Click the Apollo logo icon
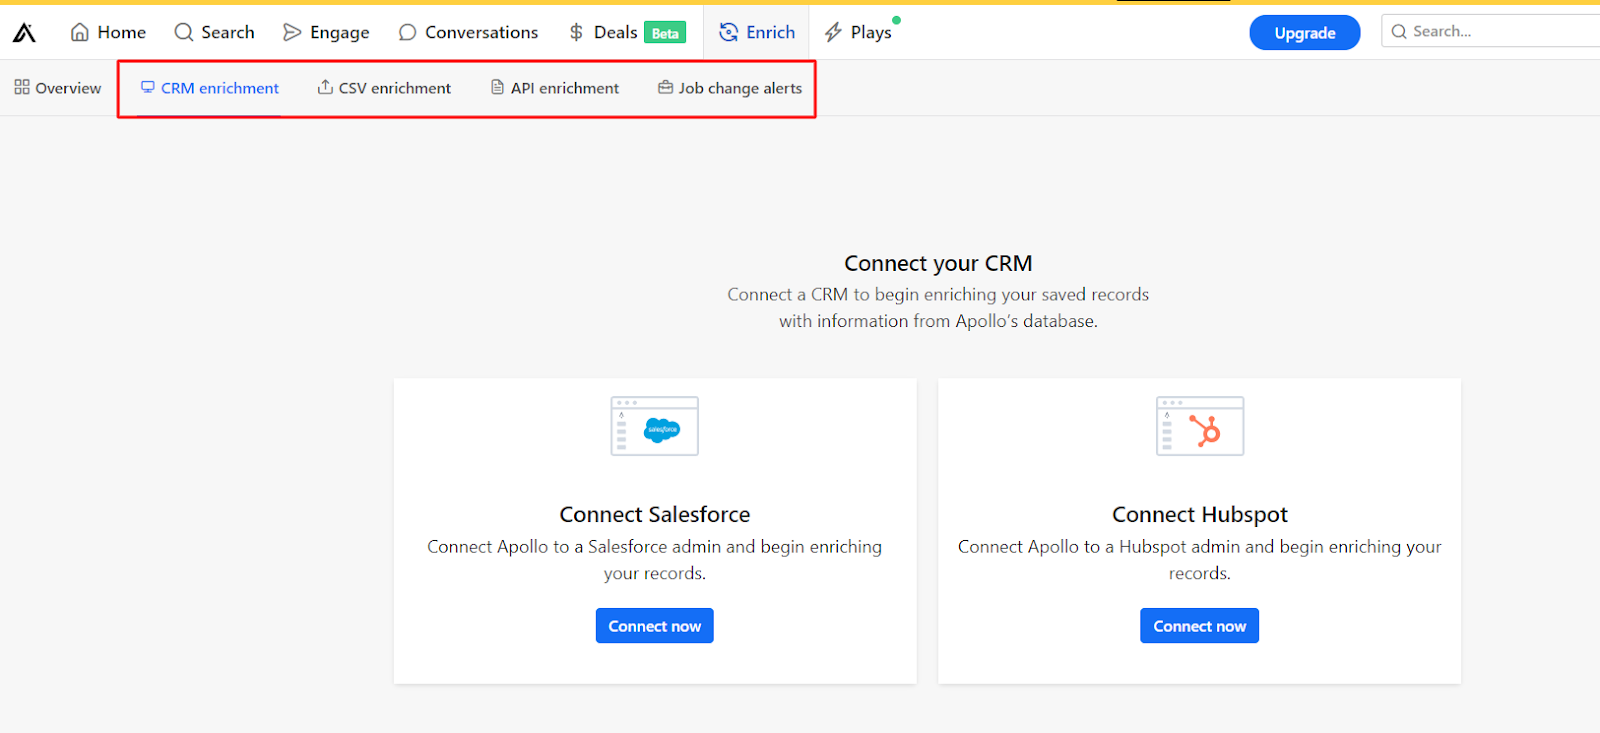Viewport: 1600px width, 733px height. pos(24,33)
